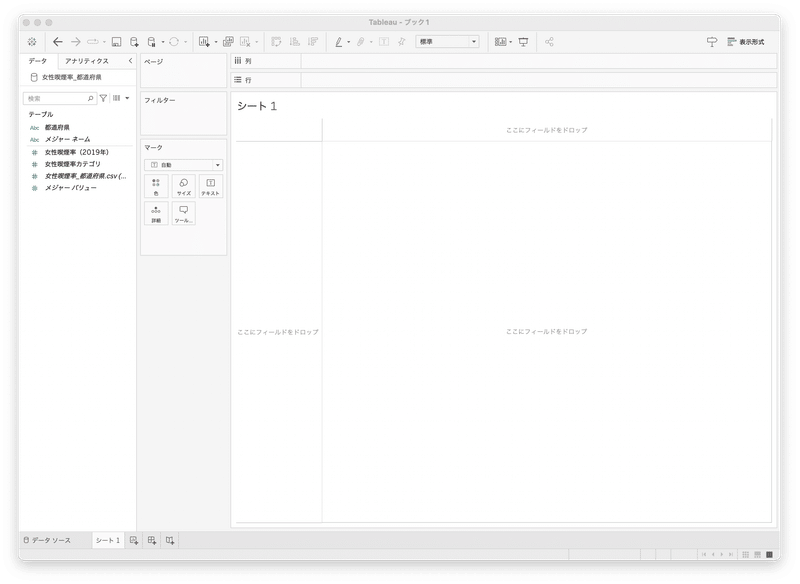The height and width of the screenshot is (584, 800).
Task: Click the 検索 field search box
Action: 60,98
